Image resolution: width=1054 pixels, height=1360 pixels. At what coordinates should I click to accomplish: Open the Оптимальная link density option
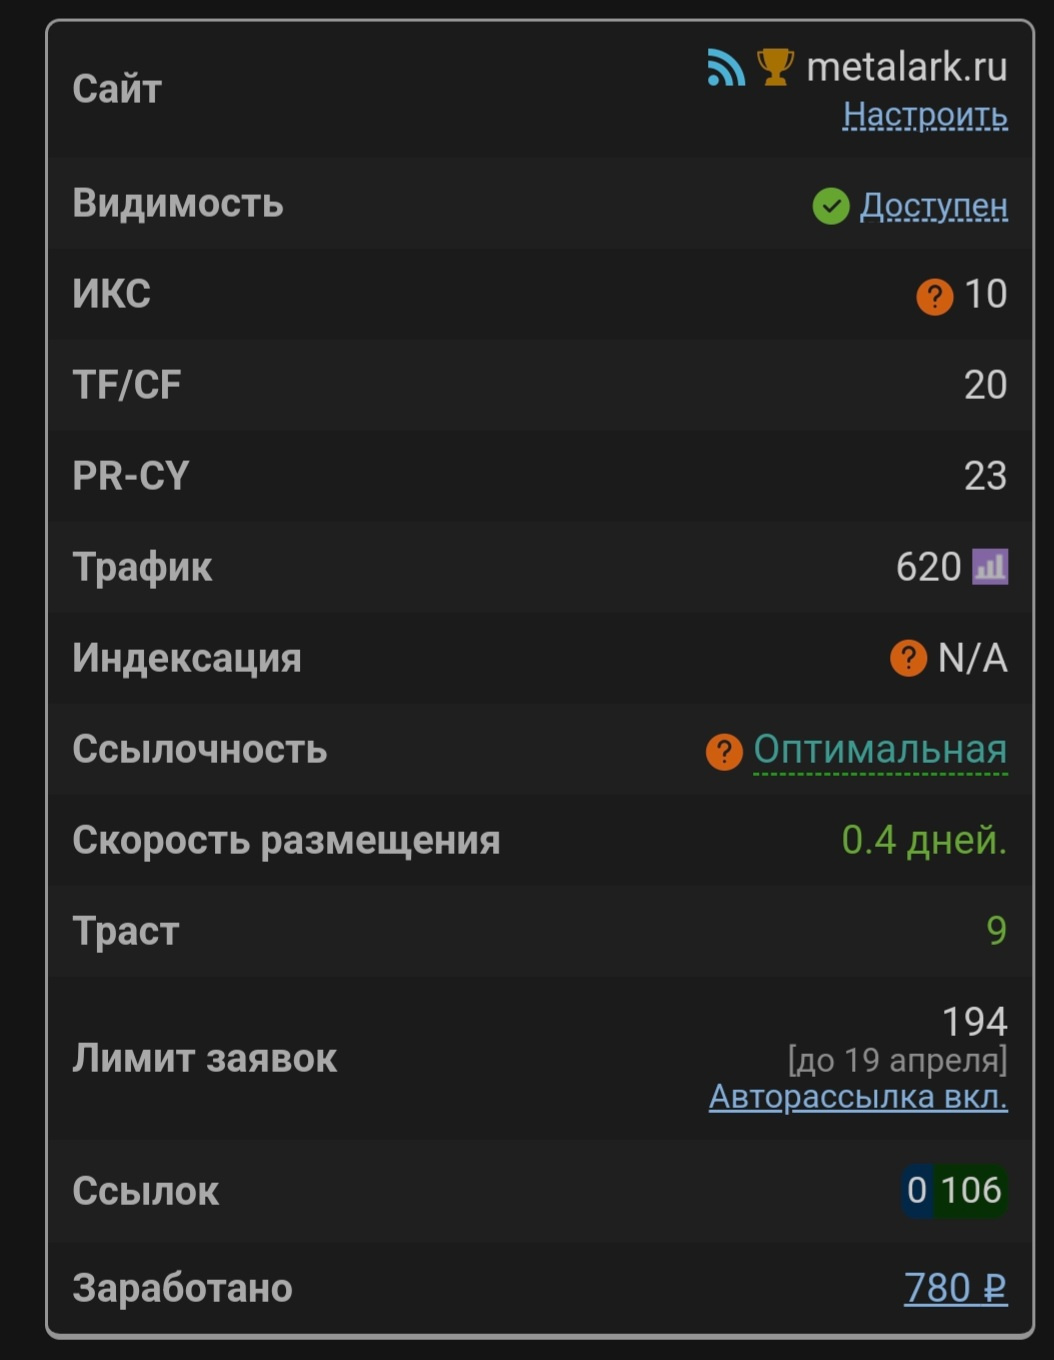(880, 749)
